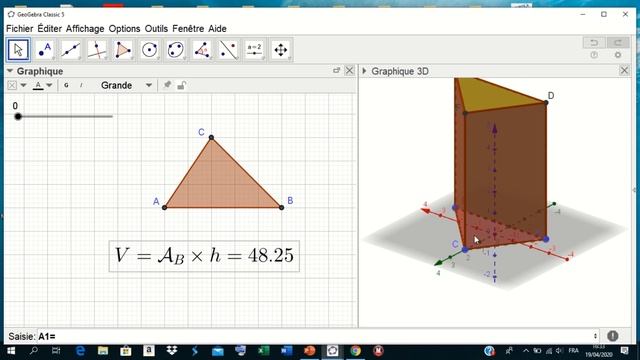Viewport: 640px width, 360px height.
Task: Open PowerPoint from the taskbar
Action: [309, 351]
